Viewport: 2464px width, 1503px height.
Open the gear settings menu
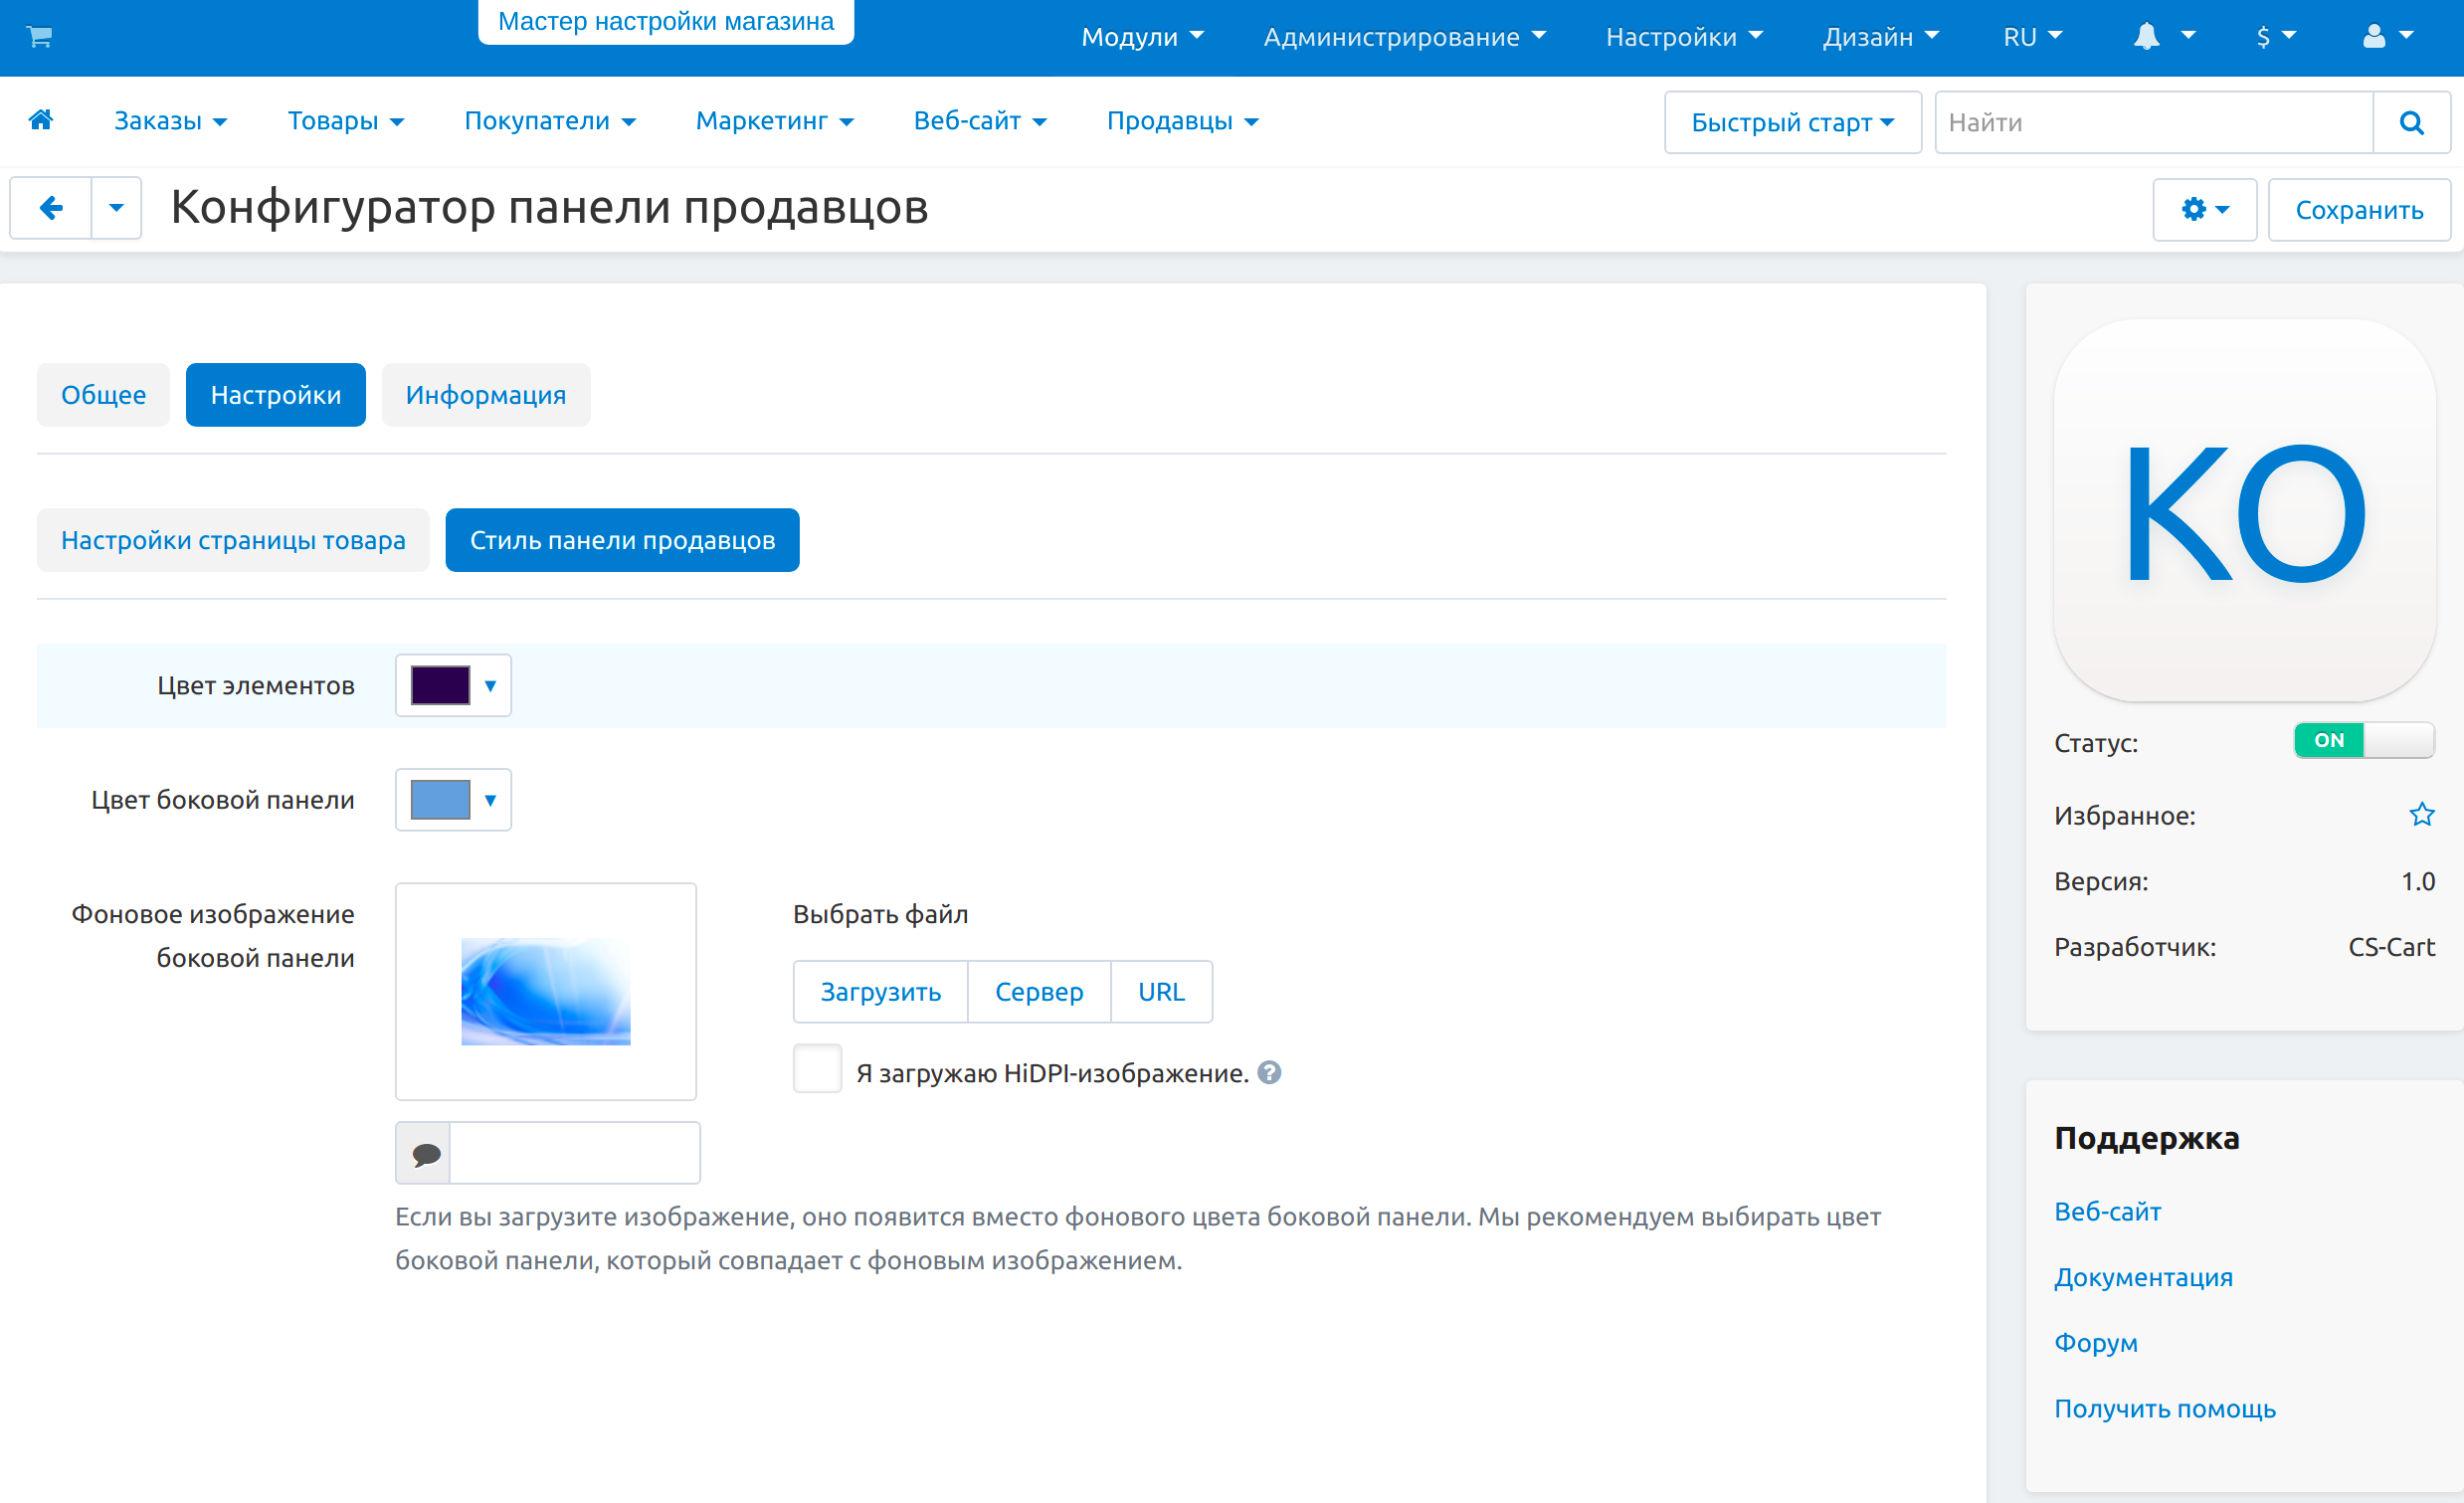[2203, 210]
